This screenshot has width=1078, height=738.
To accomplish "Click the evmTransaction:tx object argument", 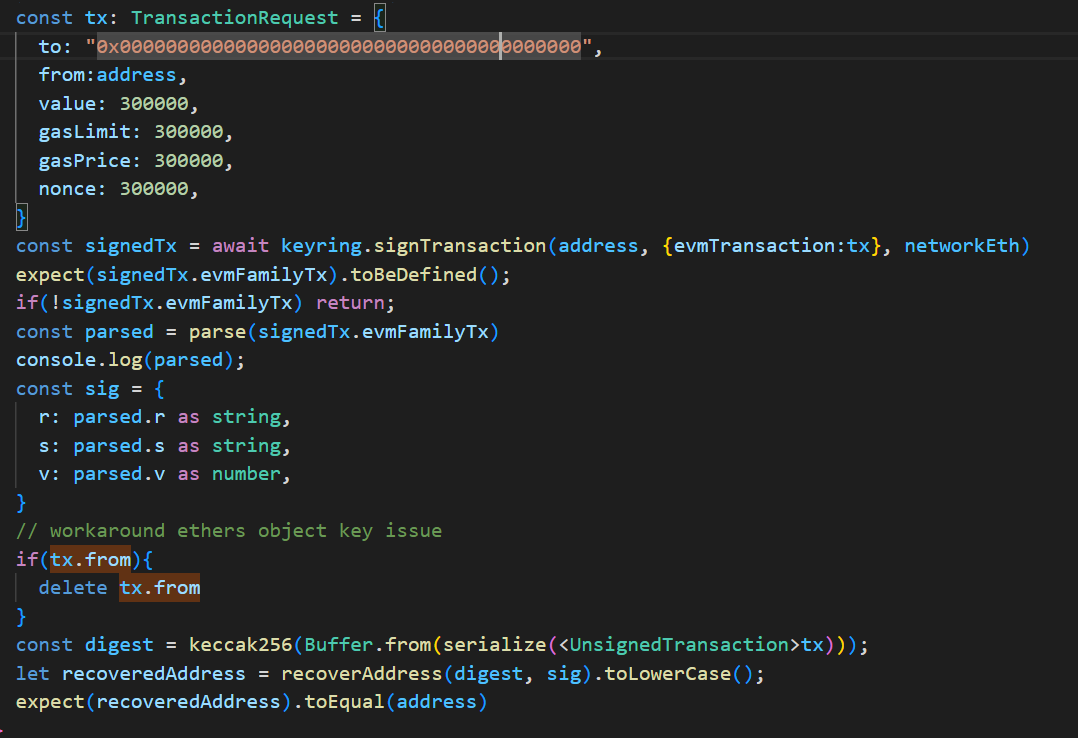I will [771, 246].
